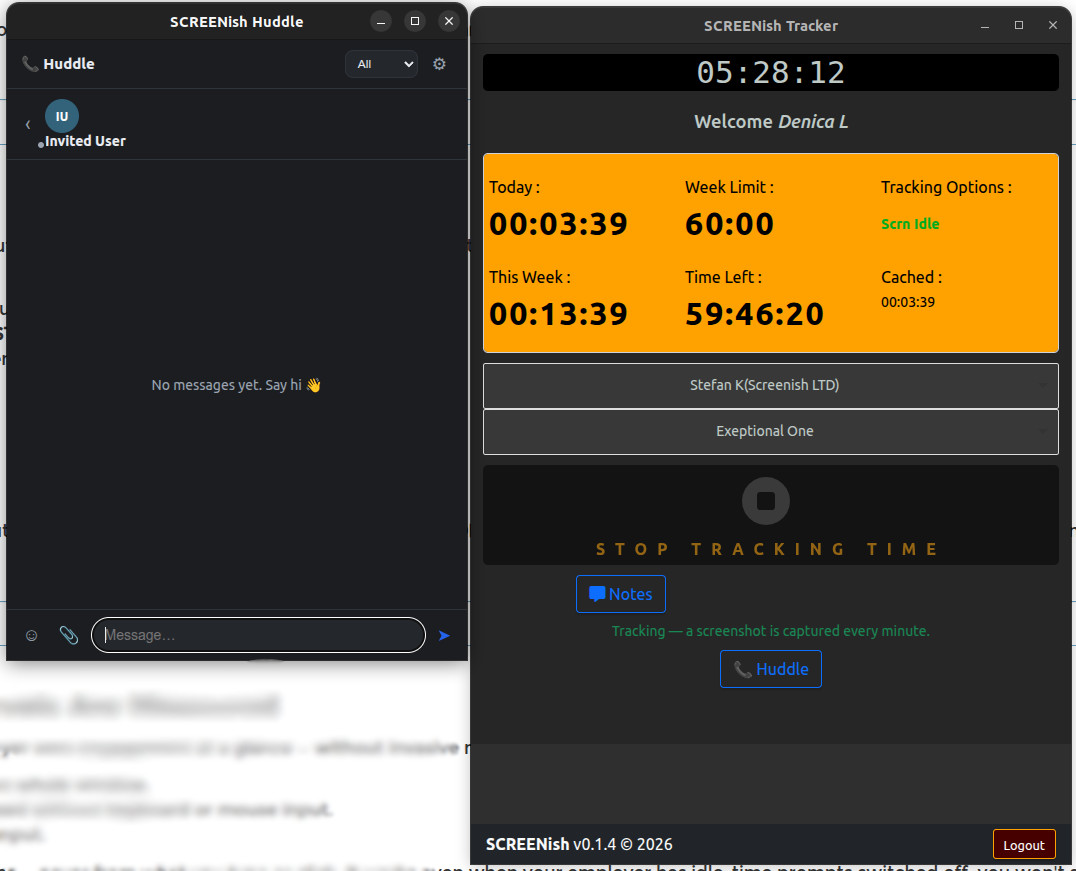This screenshot has width=1076, height=871.
Task: Maximize the SCREENish Huddle window
Action: (414, 21)
